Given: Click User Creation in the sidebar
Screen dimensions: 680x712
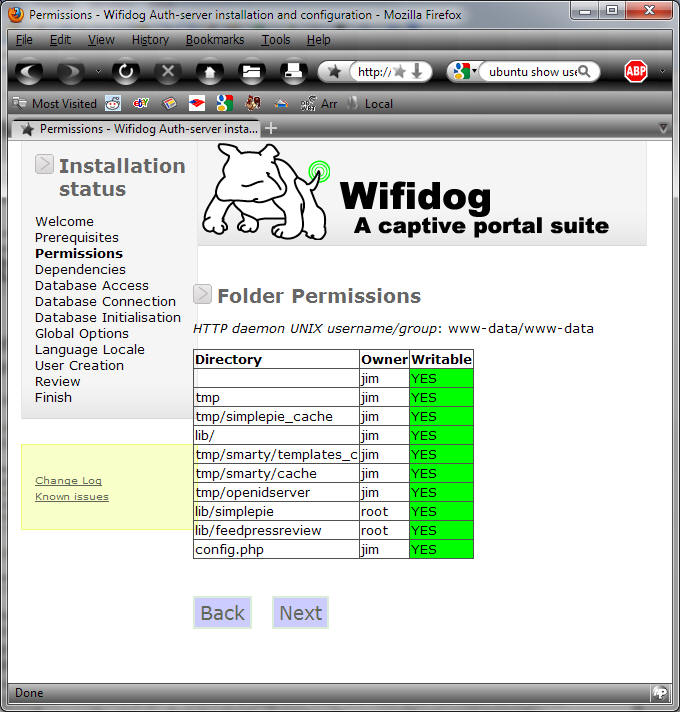Looking at the screenshot, I should coord(79,366).
